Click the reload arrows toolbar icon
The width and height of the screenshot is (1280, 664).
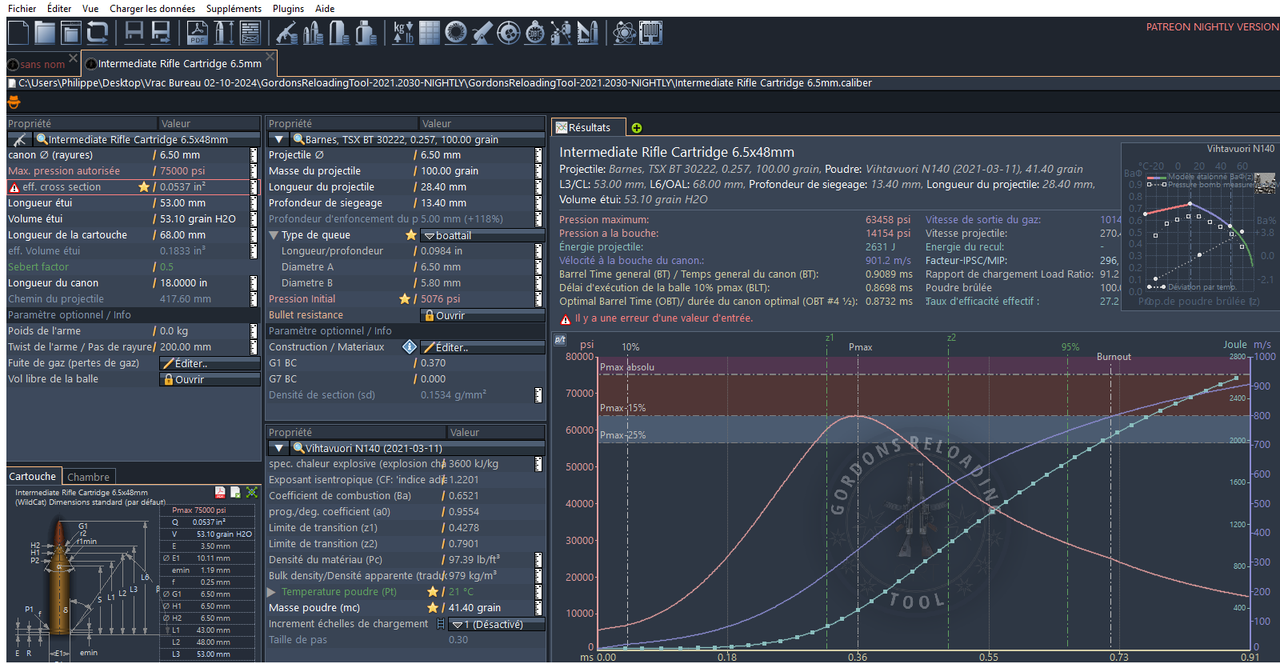tap(96, 33)
